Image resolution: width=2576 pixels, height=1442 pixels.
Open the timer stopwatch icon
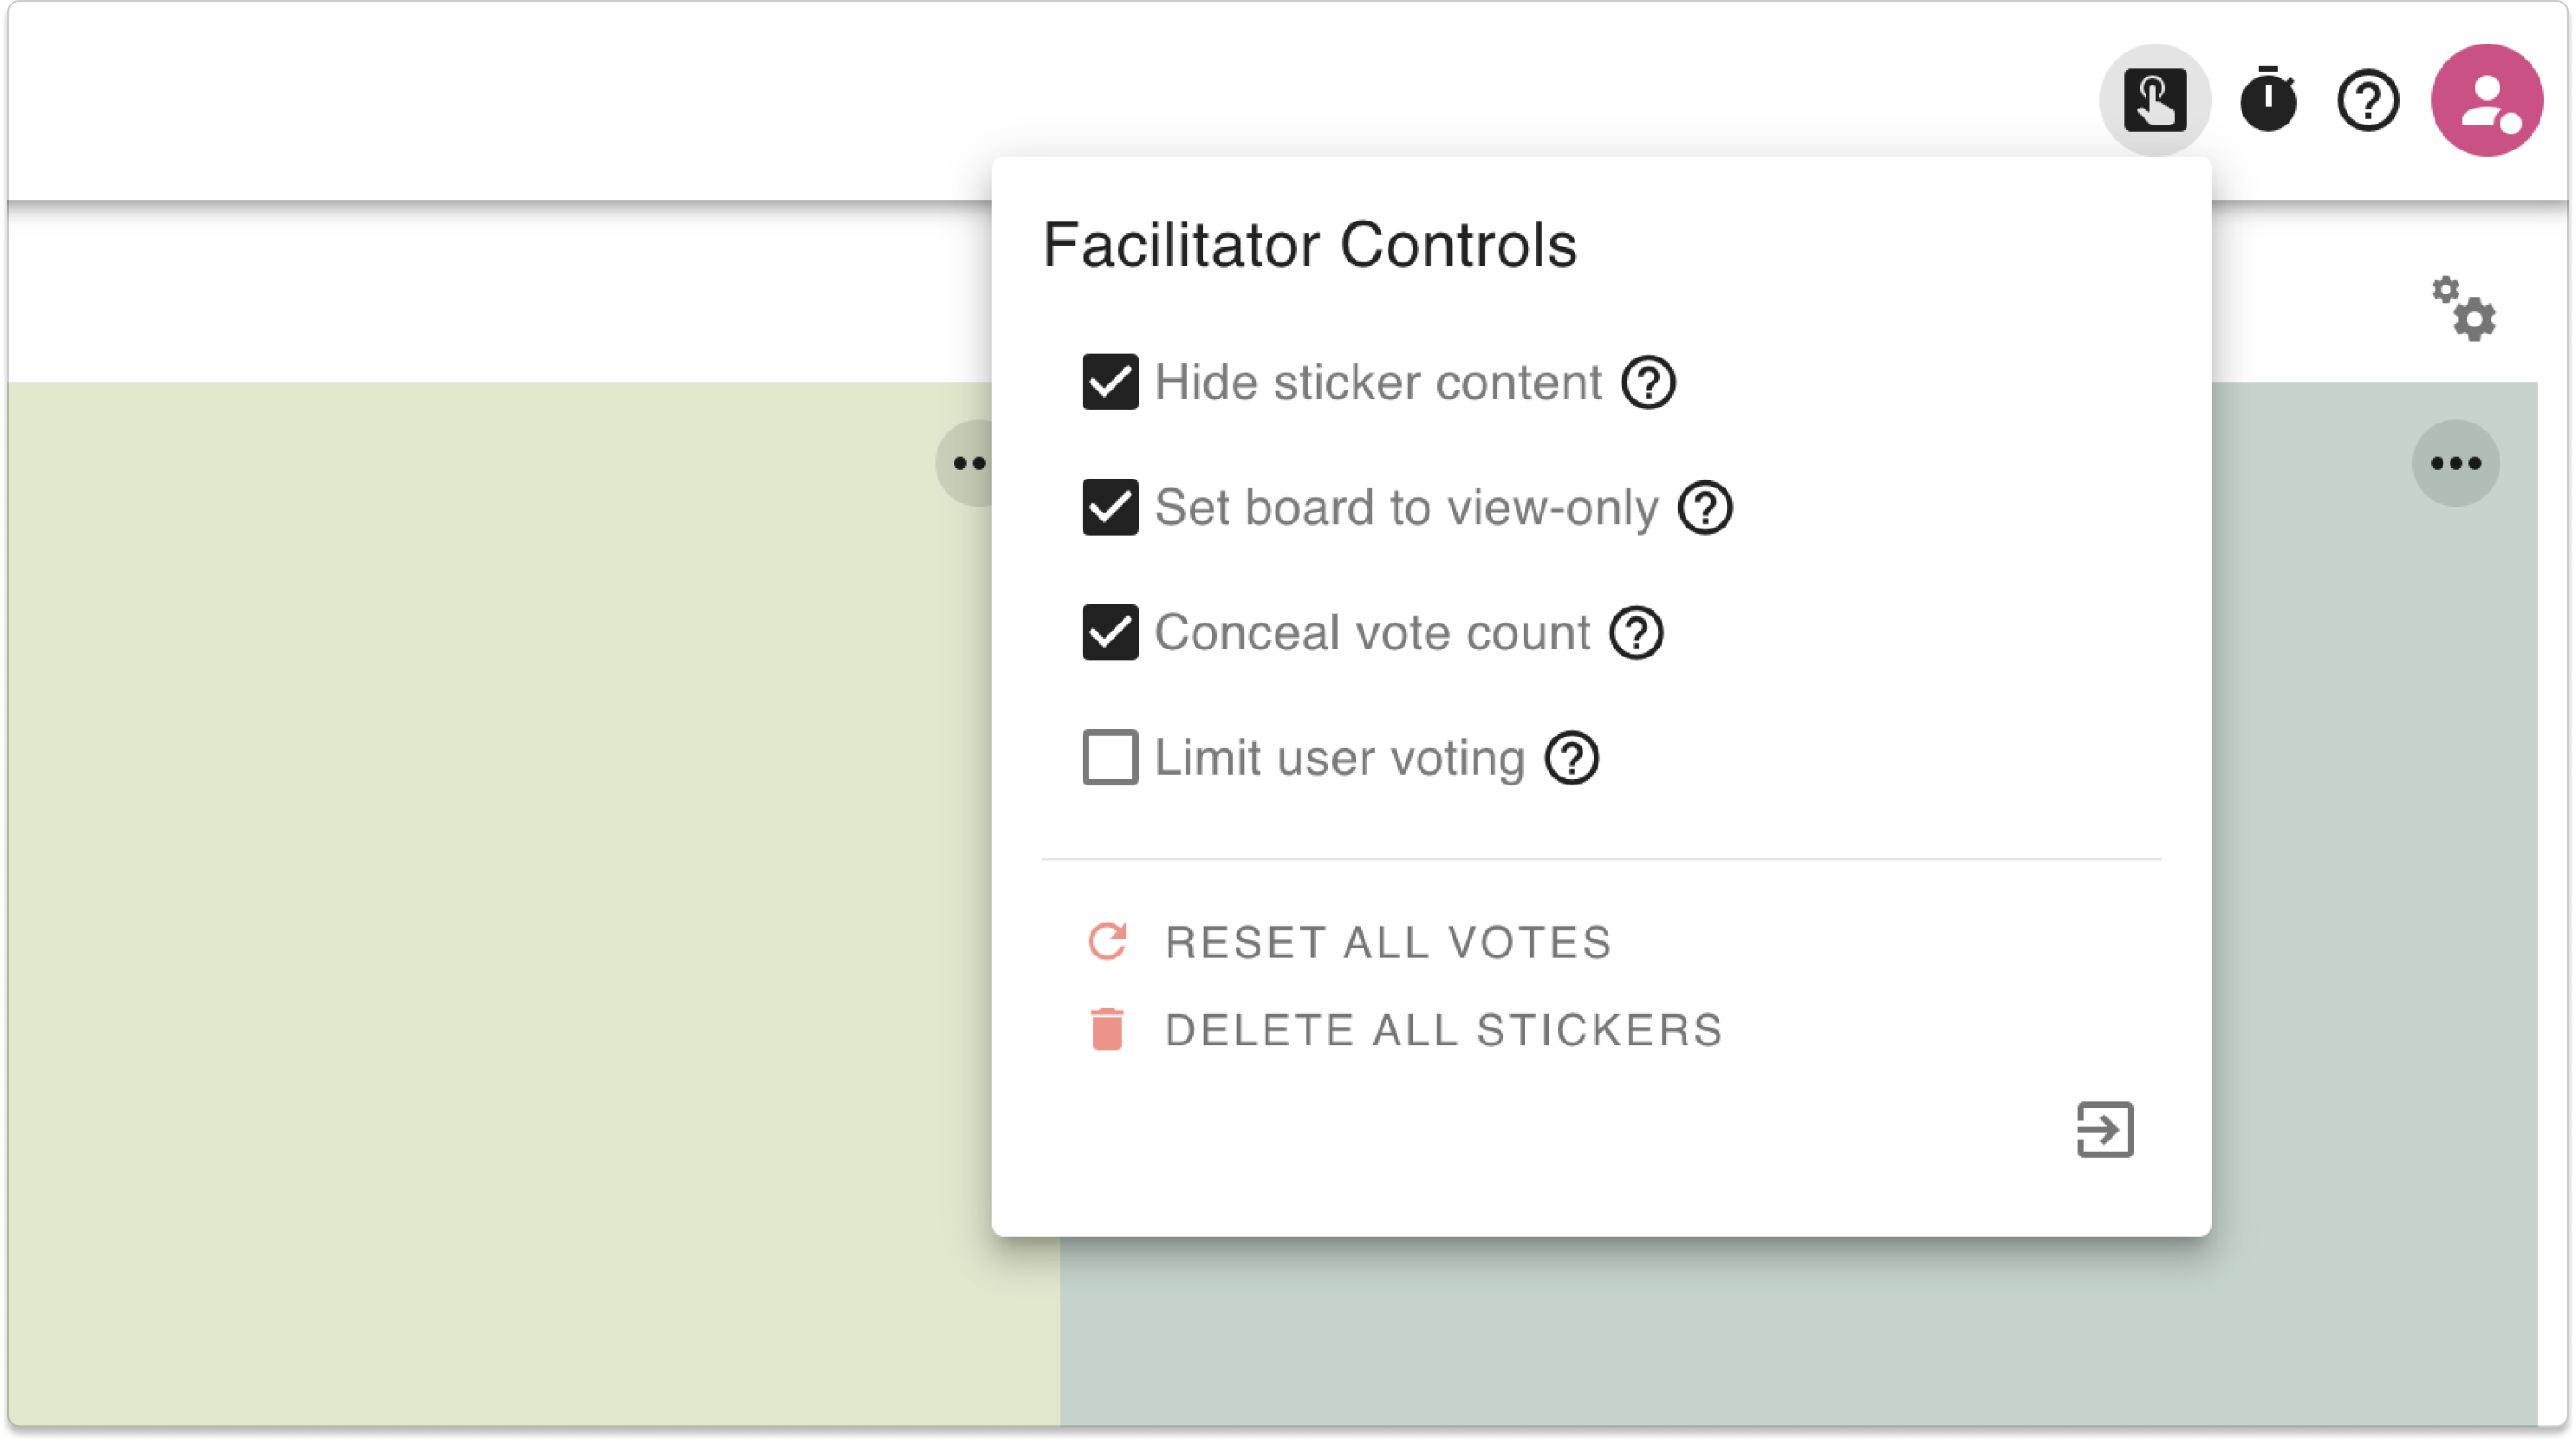(x=2268, y=100)
